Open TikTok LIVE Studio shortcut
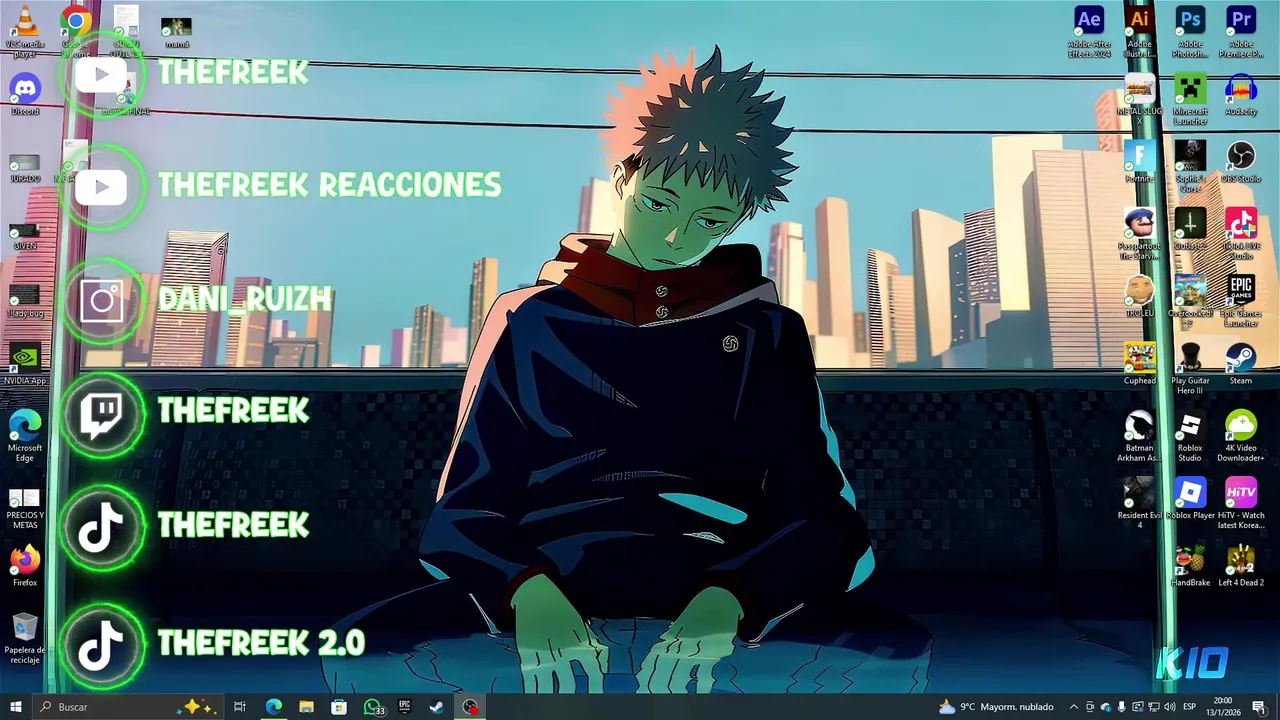 (1241, 234)
